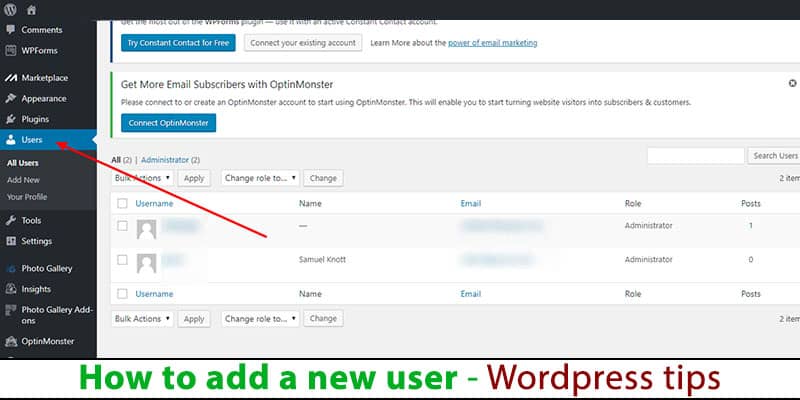Click the Tools wrench icon

[x=11, y=220]
